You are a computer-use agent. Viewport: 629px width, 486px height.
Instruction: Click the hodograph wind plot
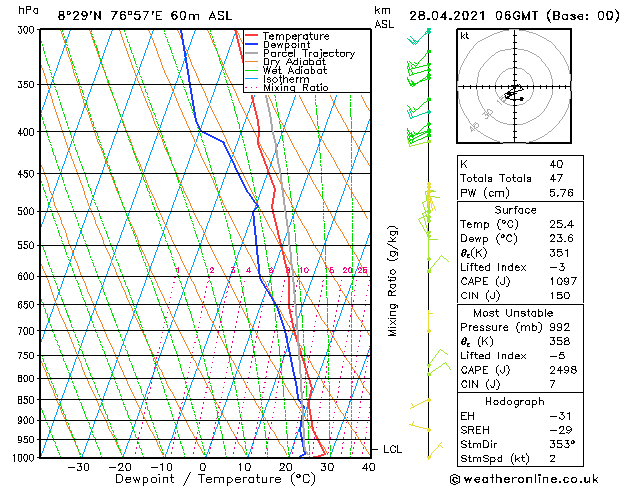[x=514, y=86]
